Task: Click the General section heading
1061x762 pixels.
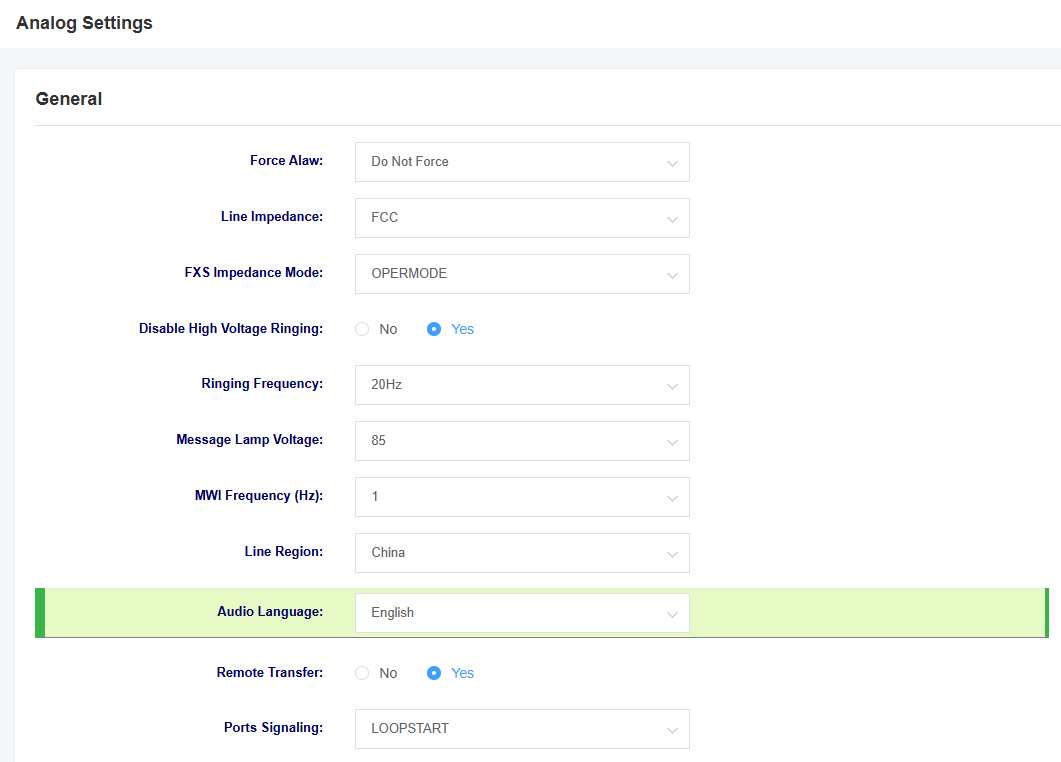Action: [69, 99]
